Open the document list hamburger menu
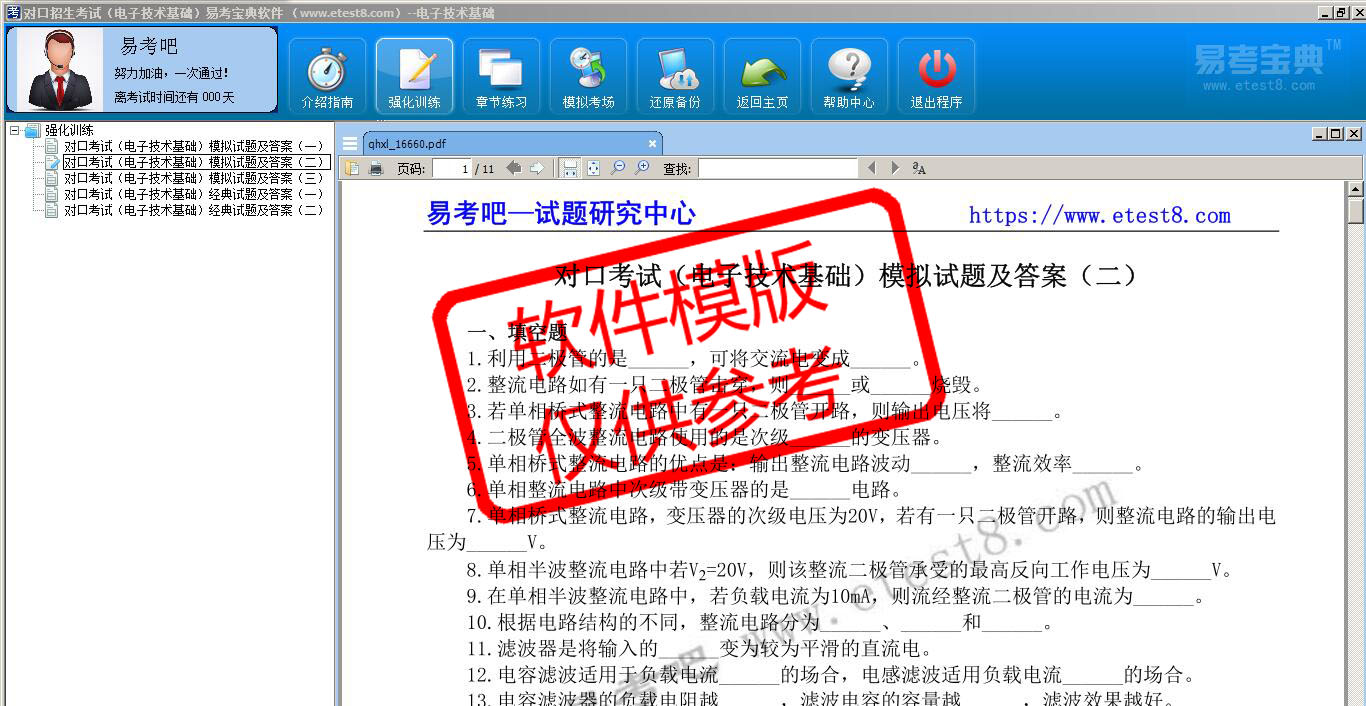 click(x=350, y=144)
